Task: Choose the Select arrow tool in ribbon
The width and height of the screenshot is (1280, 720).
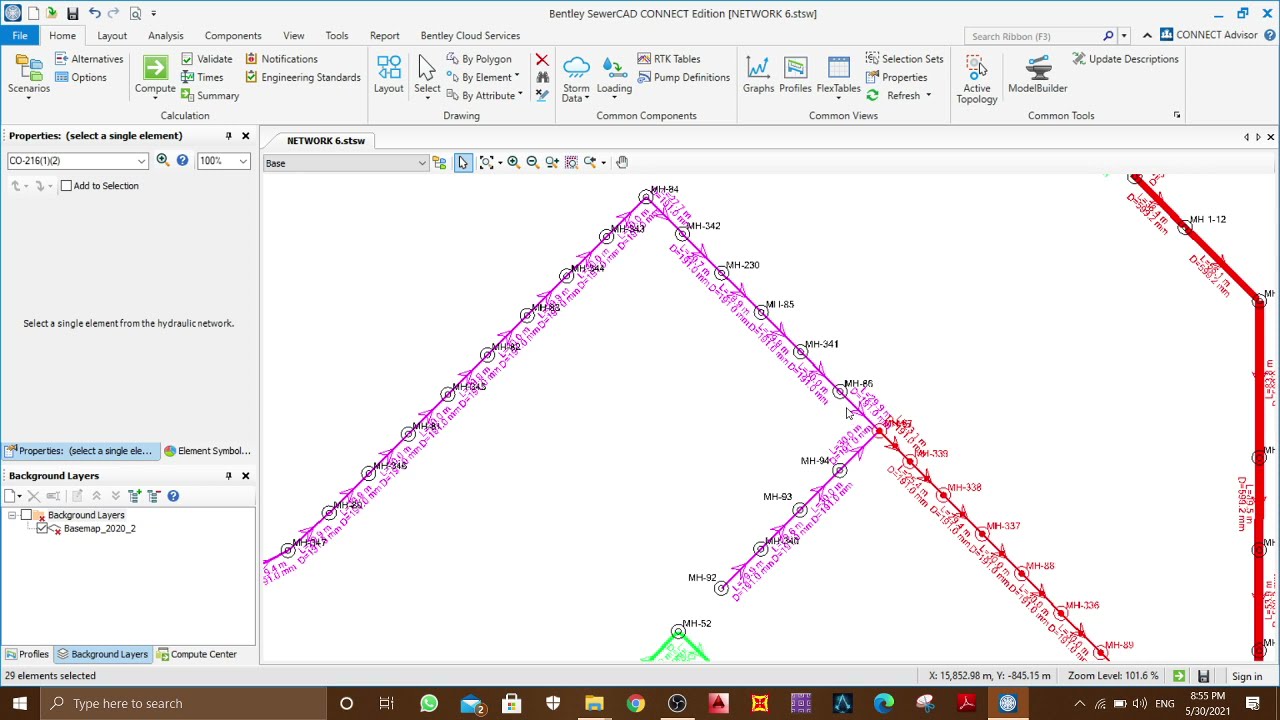Action: (427, 76)
